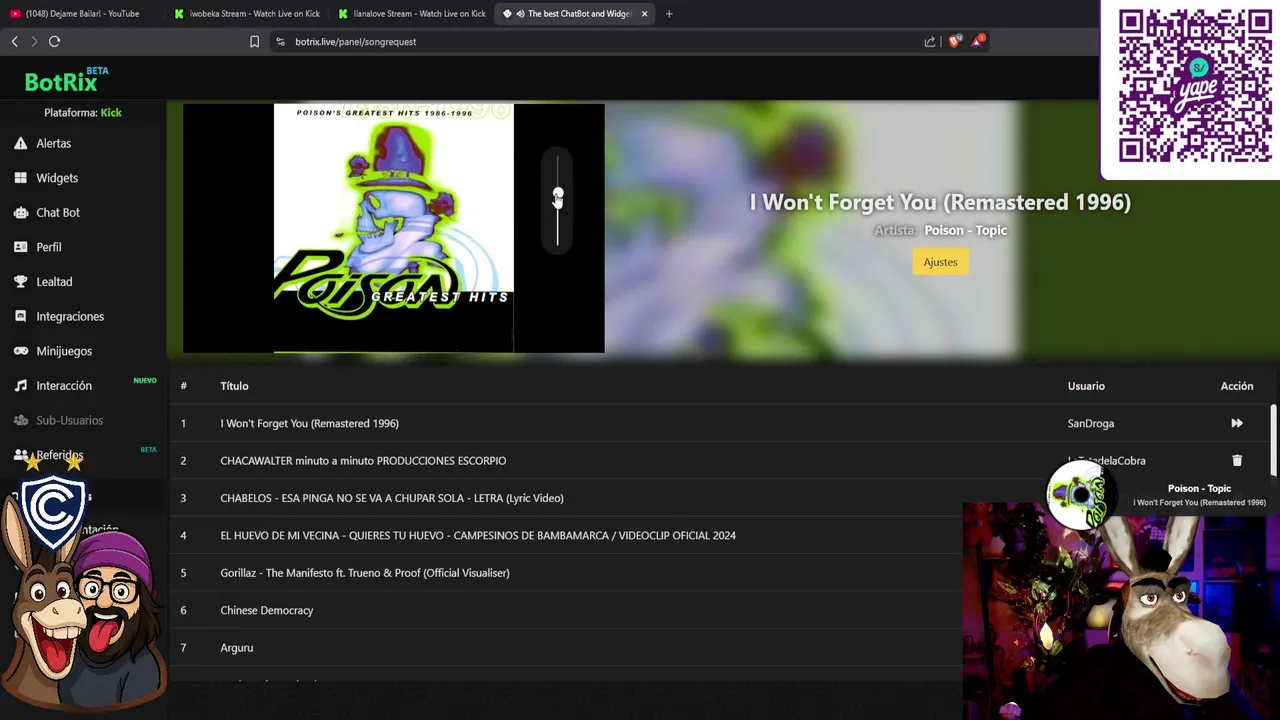
Task: Open the Interacción music note icon
Action: pos(20,386)
